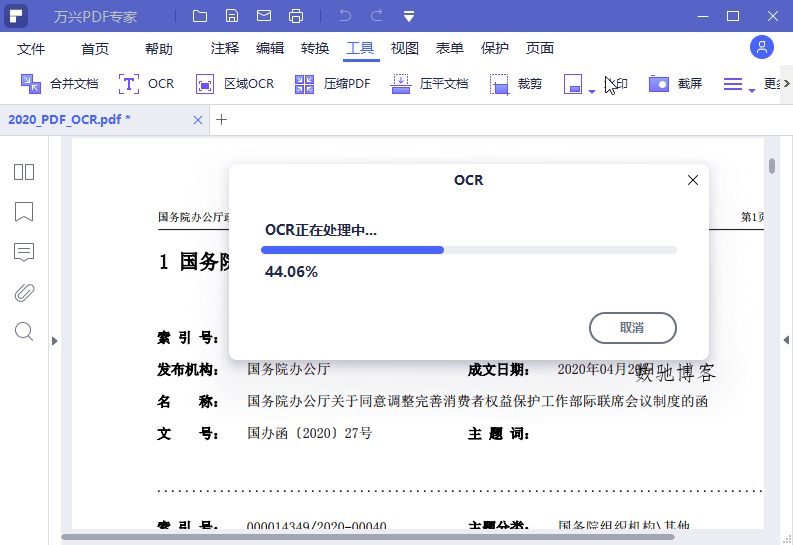Viewport: 793px width, 545px height.
Task: Open 帮助 menu
Action: pyautogui.click(x=159, y=49)
